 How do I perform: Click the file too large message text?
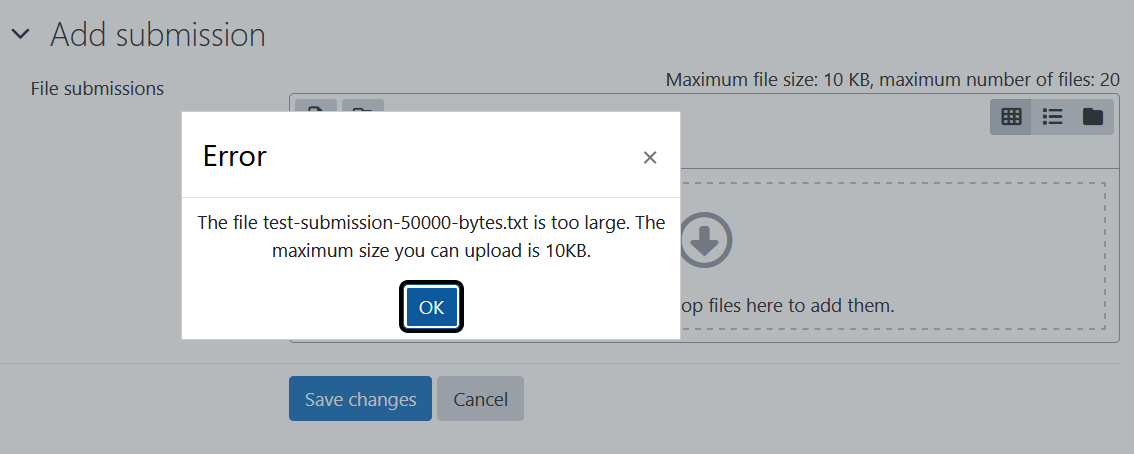431,237
